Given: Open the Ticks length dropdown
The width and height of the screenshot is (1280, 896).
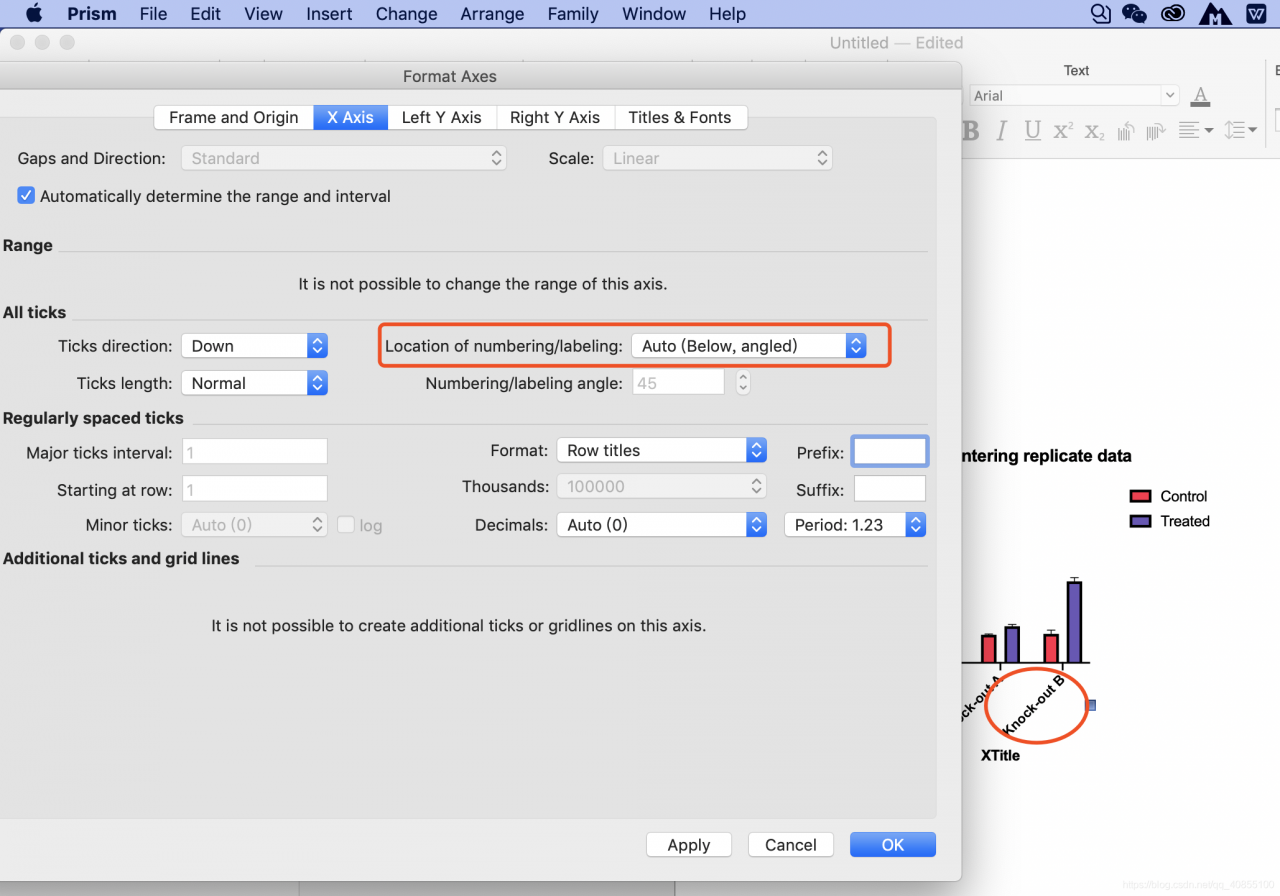Looking at the screenshot, I should coord(254,383).
